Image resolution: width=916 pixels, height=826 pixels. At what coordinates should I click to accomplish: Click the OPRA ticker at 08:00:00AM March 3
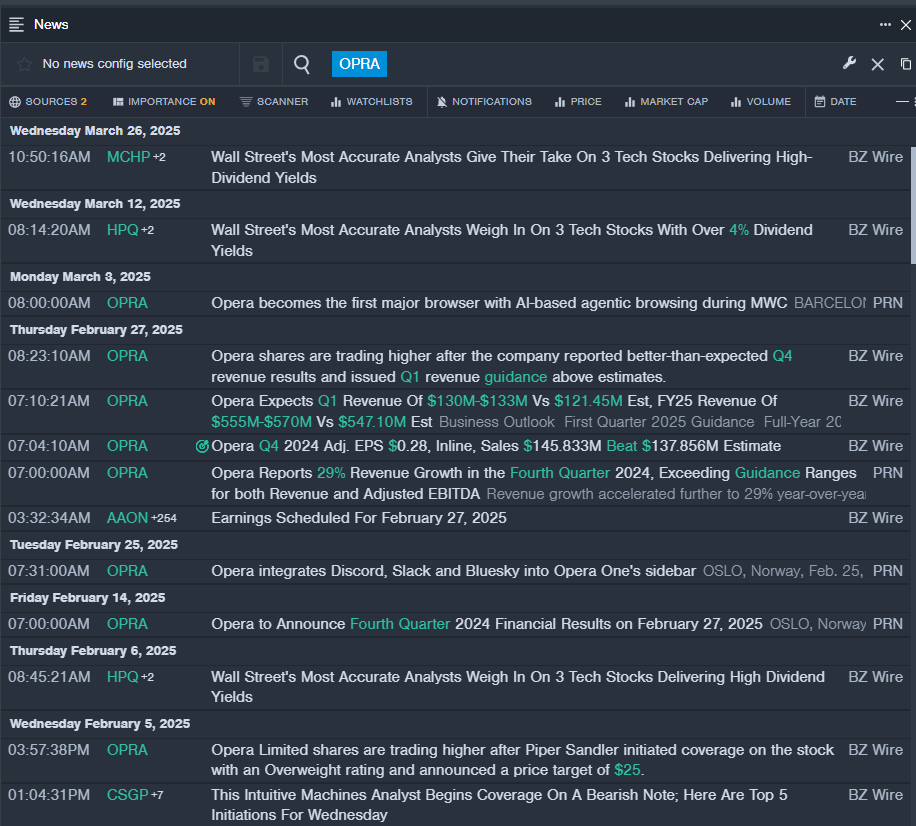(127, 303)
